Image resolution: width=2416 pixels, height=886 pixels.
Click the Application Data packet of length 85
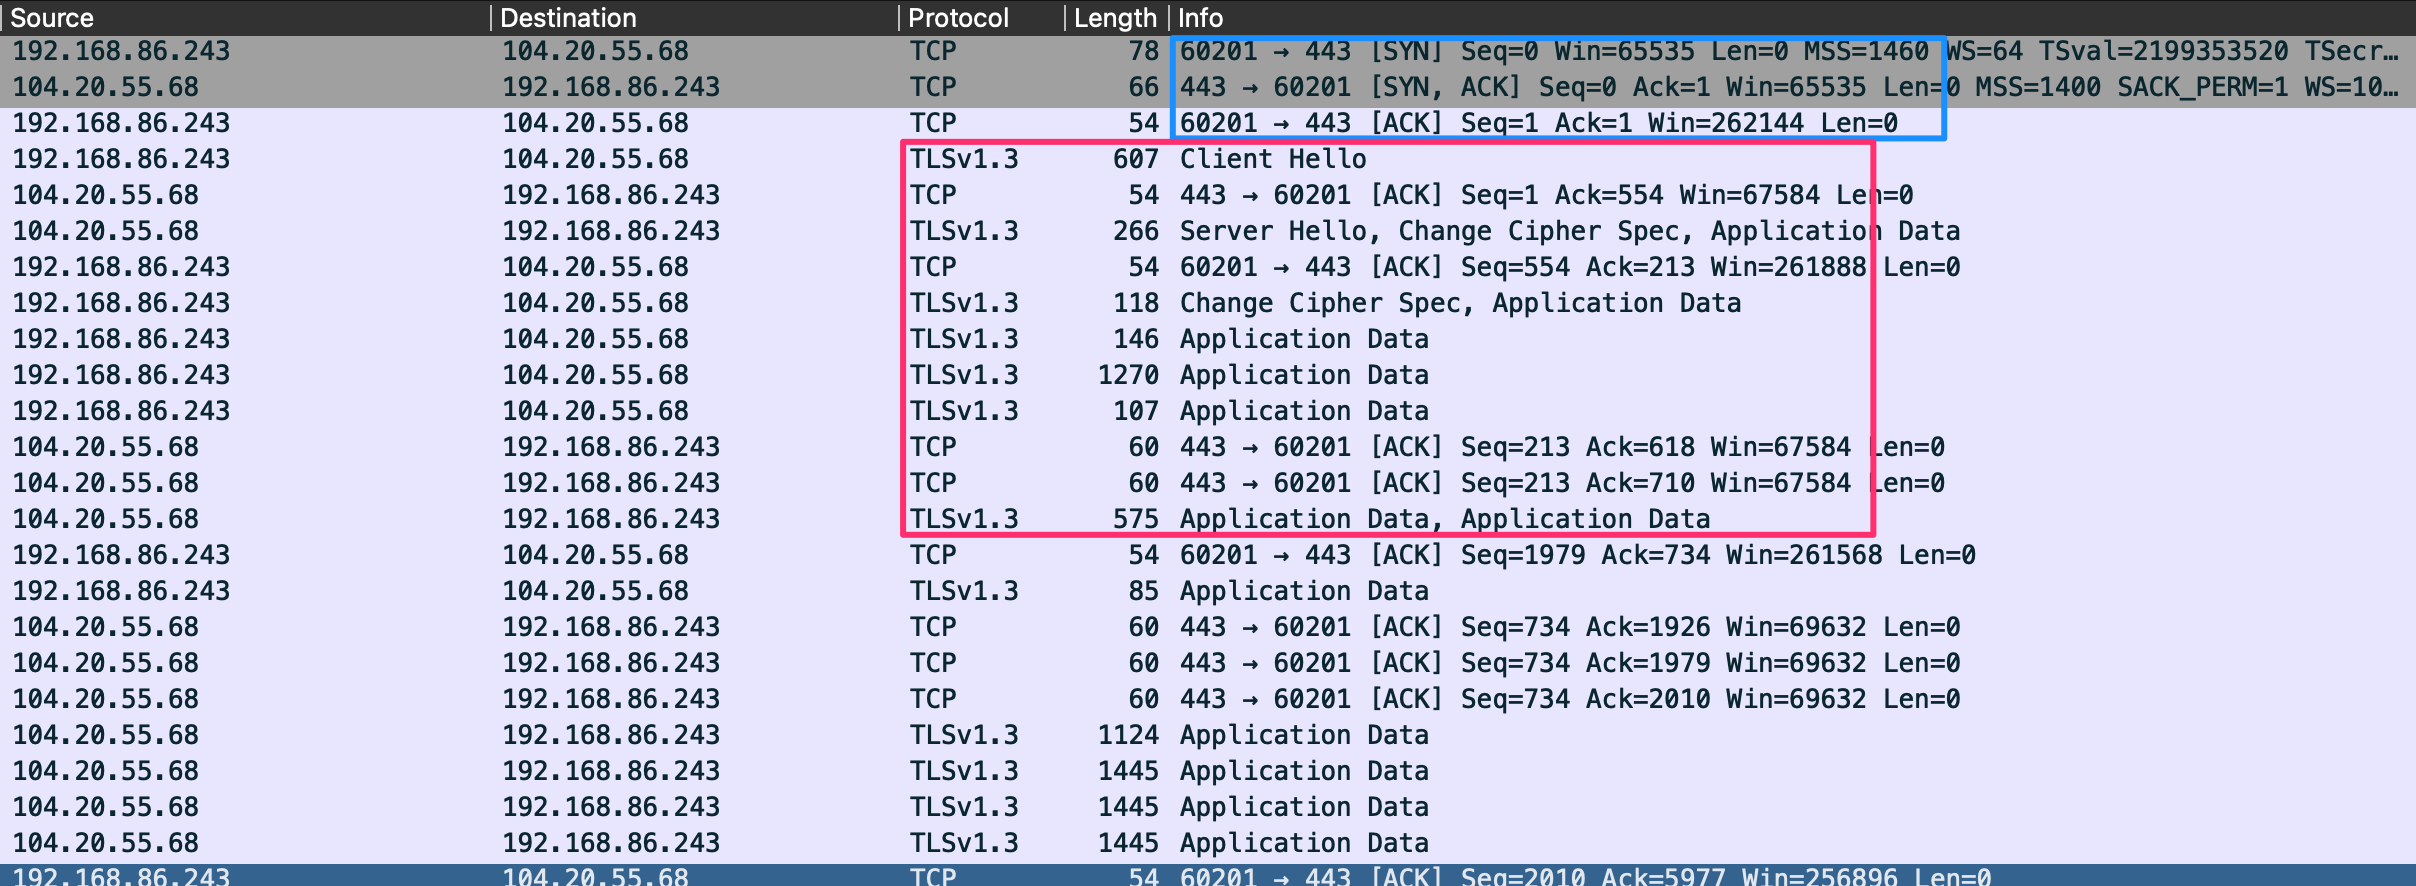coord(1304,591)
